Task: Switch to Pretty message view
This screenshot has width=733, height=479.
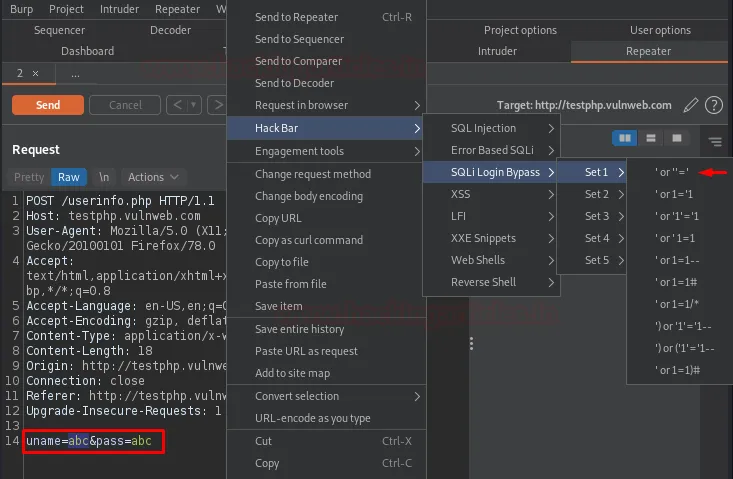Action: click(29, 177)
